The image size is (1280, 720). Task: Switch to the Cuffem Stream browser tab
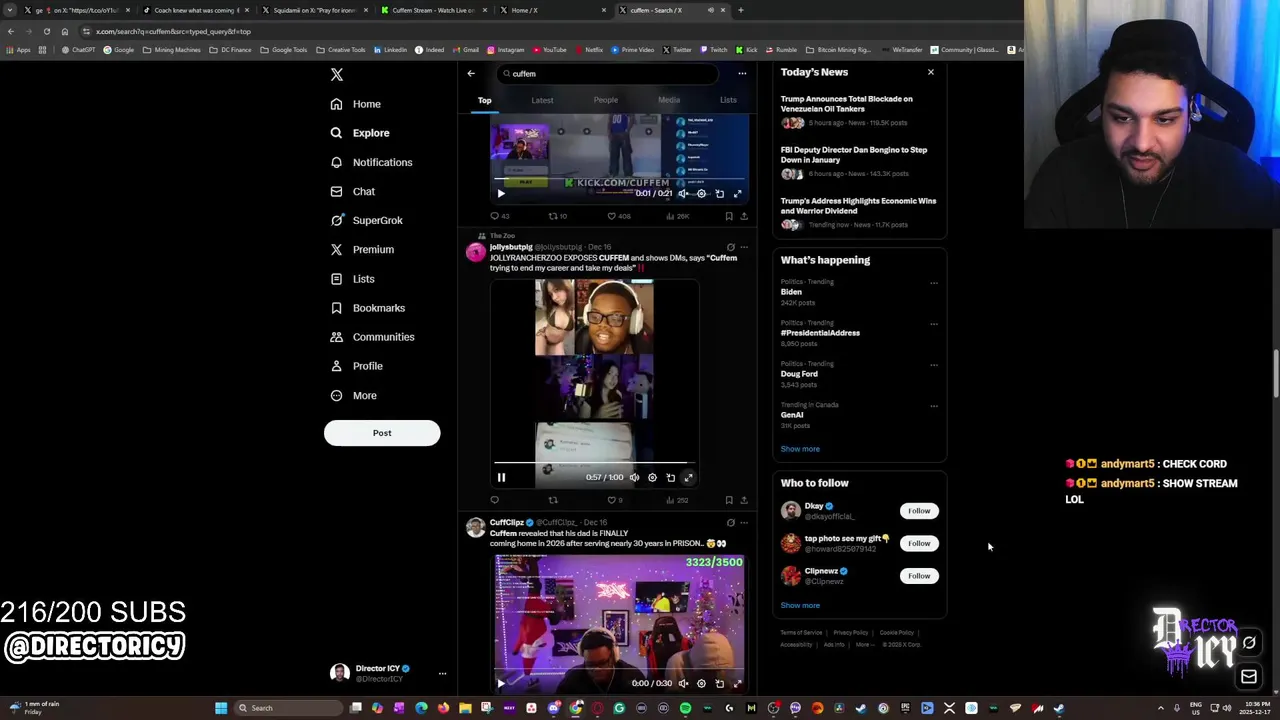tap(434, 10)
